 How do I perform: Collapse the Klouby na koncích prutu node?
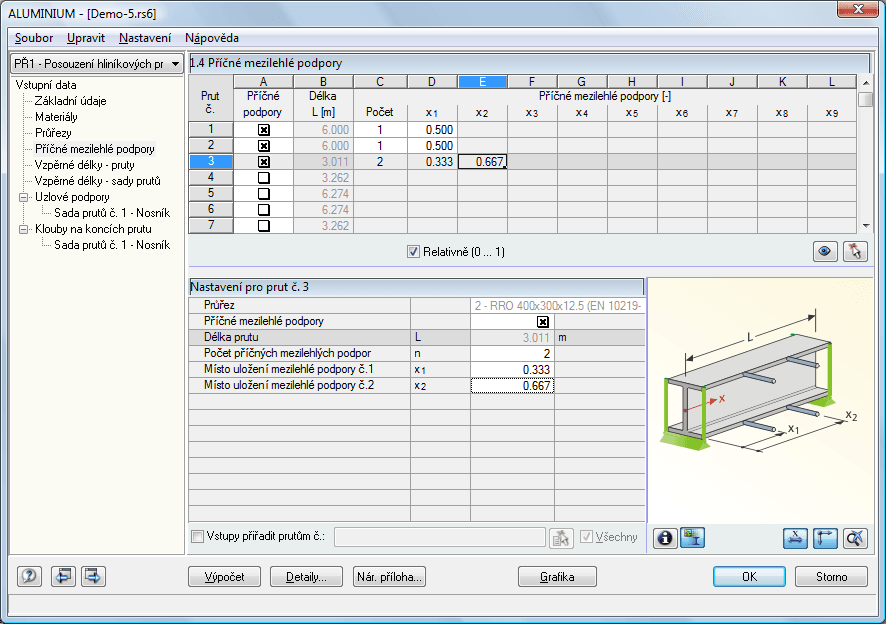tap(24, 229)
